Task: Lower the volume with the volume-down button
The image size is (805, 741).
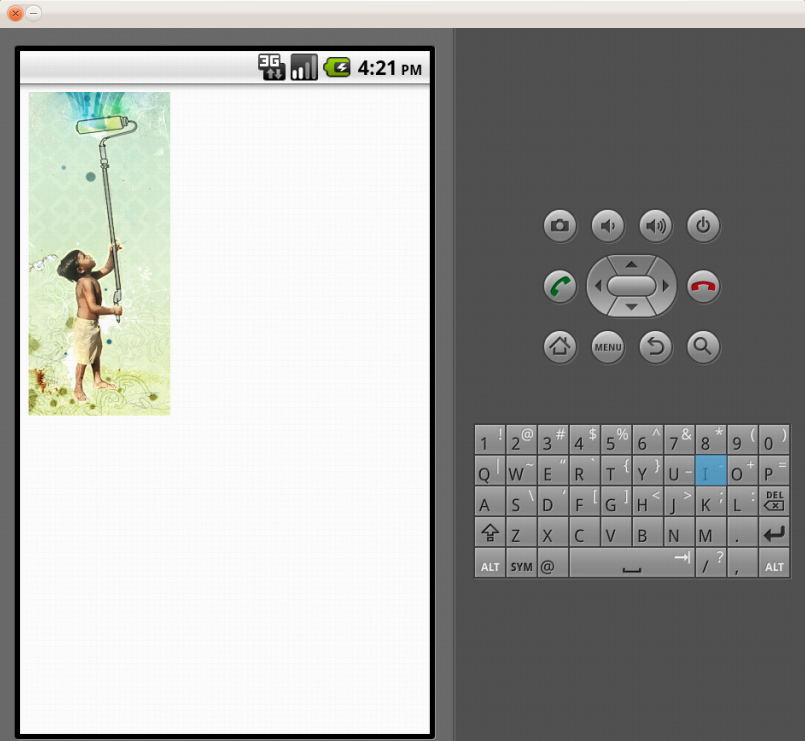Action: click(x=608, y=225)
